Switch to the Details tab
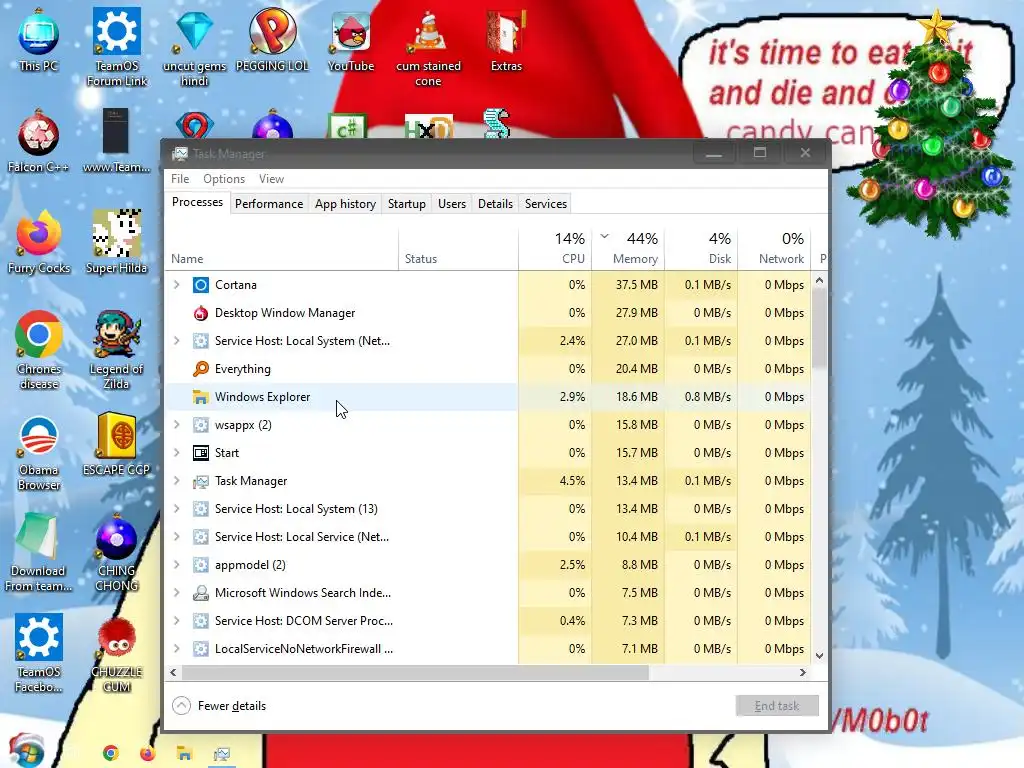The width and height of the screenshot is (1024, 768). pos(495,204)
